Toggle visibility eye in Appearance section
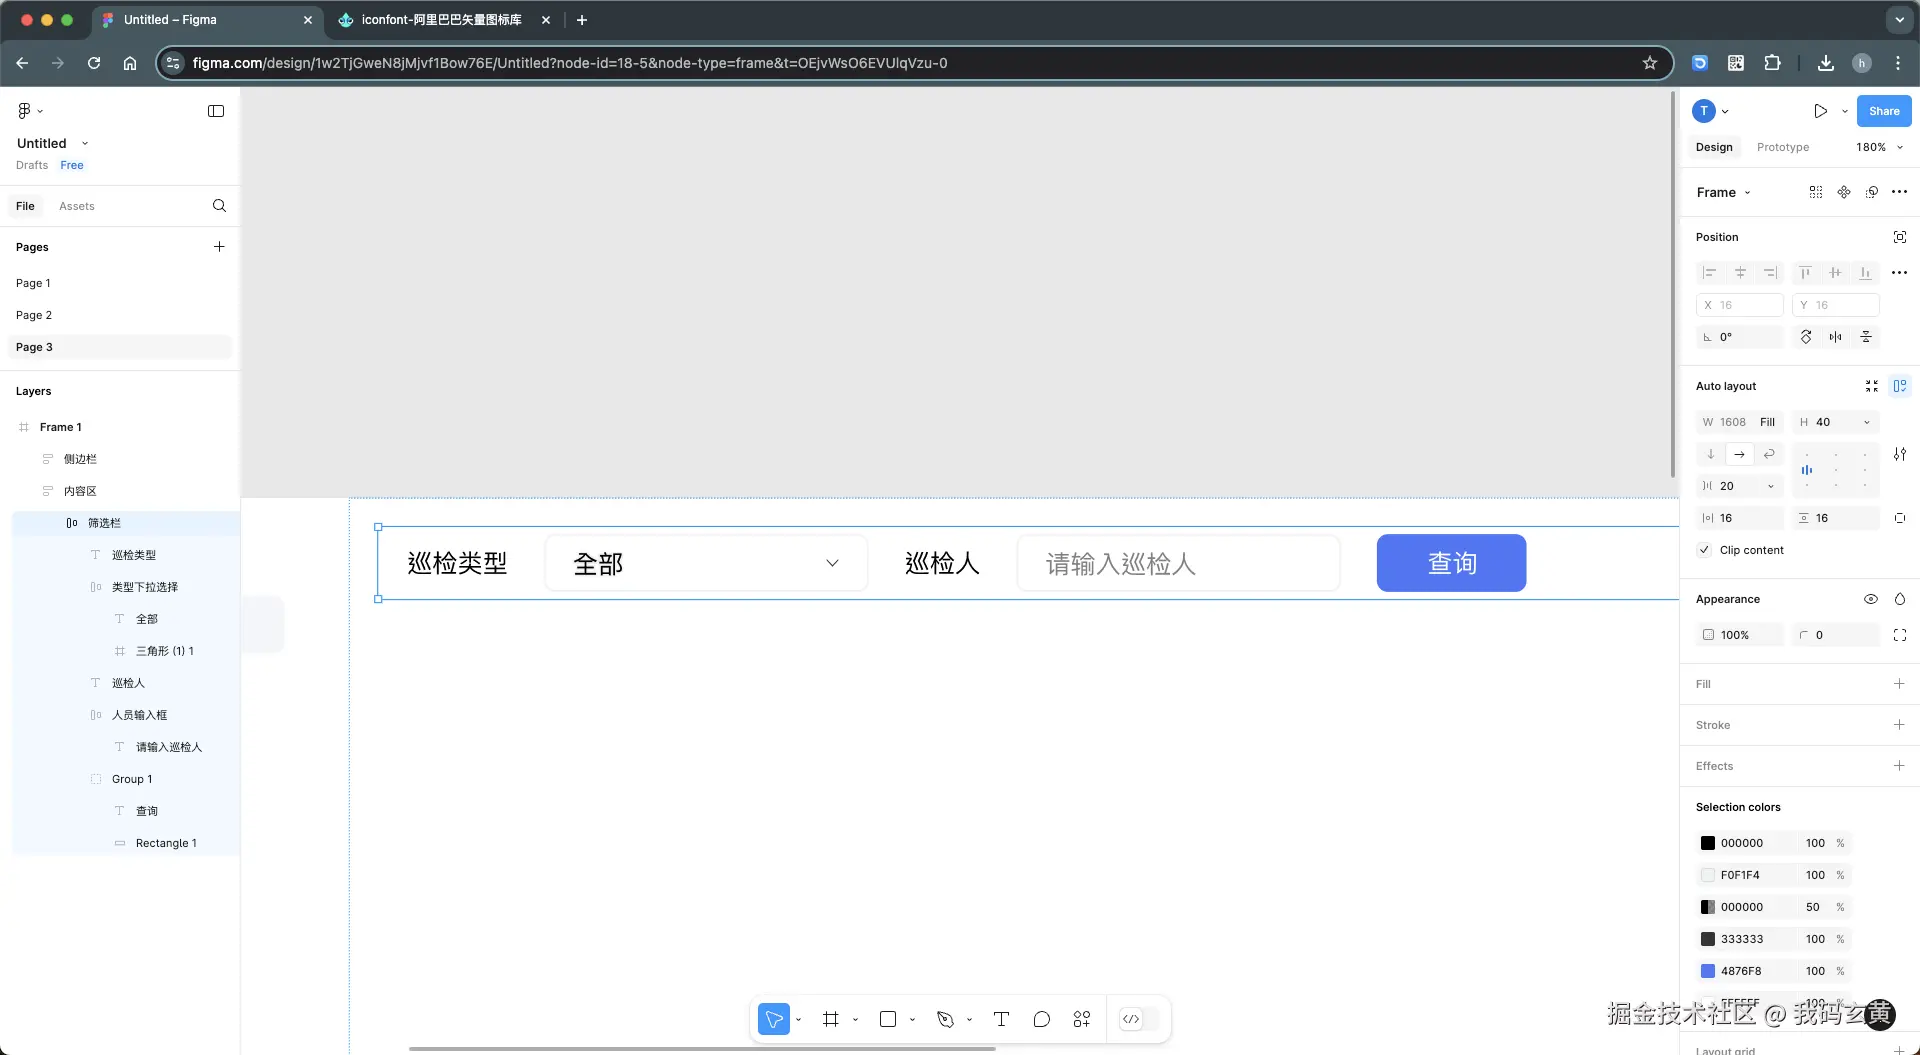The width and height of the screenshot is (1920, 1055). pyautogui.click(x=1871, y=599)
